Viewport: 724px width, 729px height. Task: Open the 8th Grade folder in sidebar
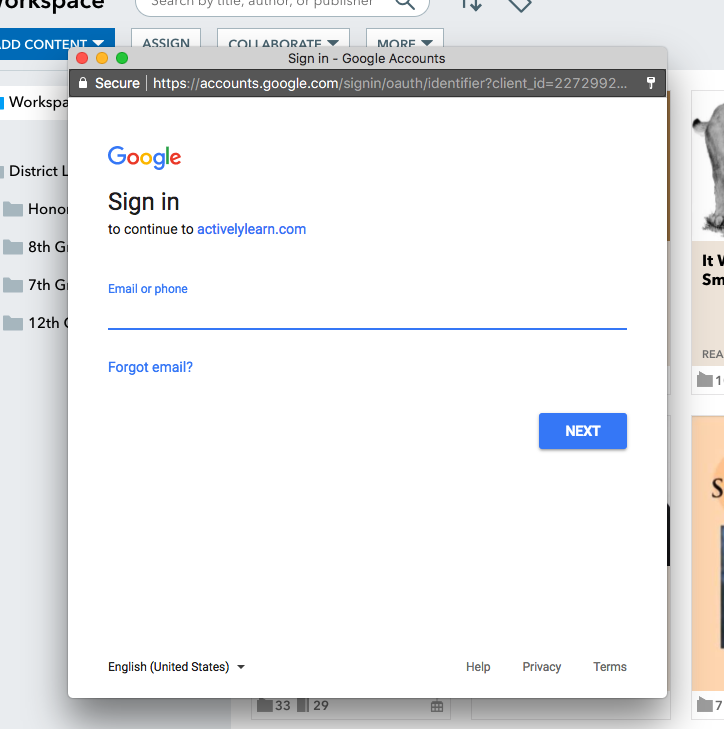[x=35, y=247]
